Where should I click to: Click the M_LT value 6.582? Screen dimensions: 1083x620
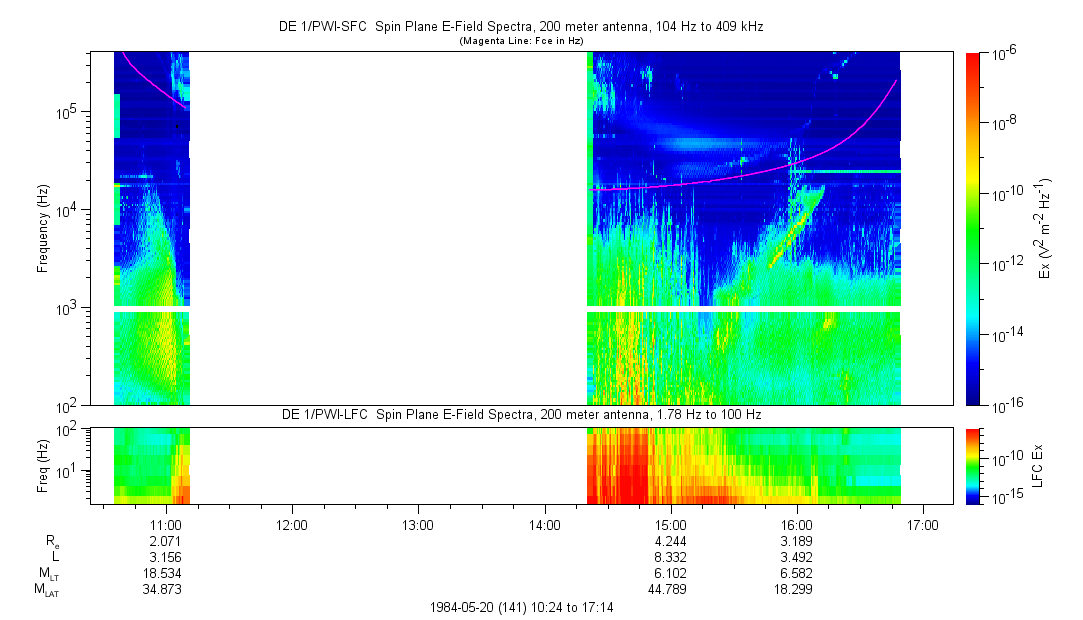click(x=795, y=573)
